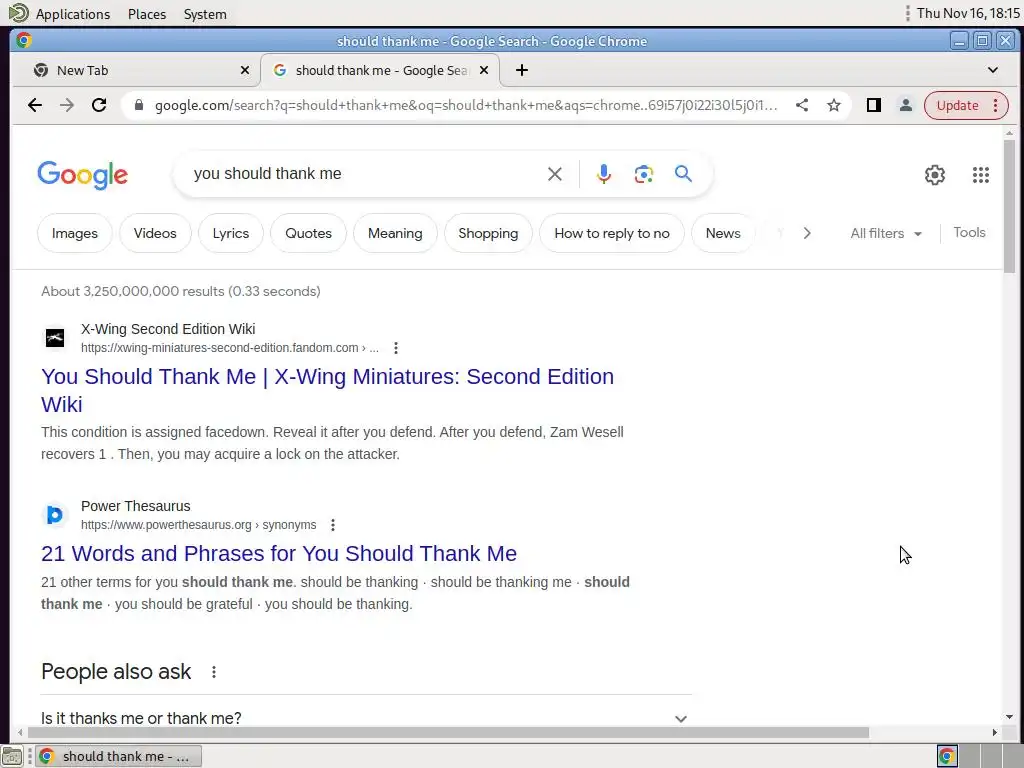The height and width of the screenshot is (768, 1024).
Task: Select the News filter chip
Action: point(723,233)
